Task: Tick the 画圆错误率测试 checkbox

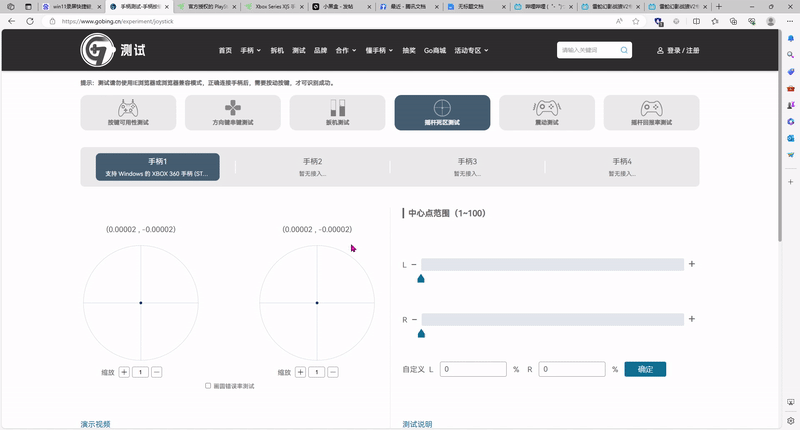Action: 208,386
